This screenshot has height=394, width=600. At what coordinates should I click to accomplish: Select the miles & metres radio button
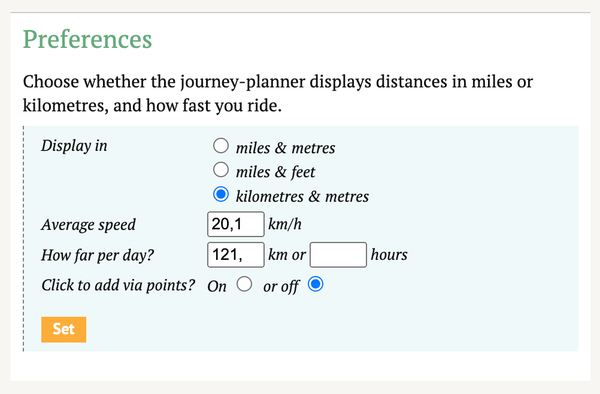click(221, 146)
